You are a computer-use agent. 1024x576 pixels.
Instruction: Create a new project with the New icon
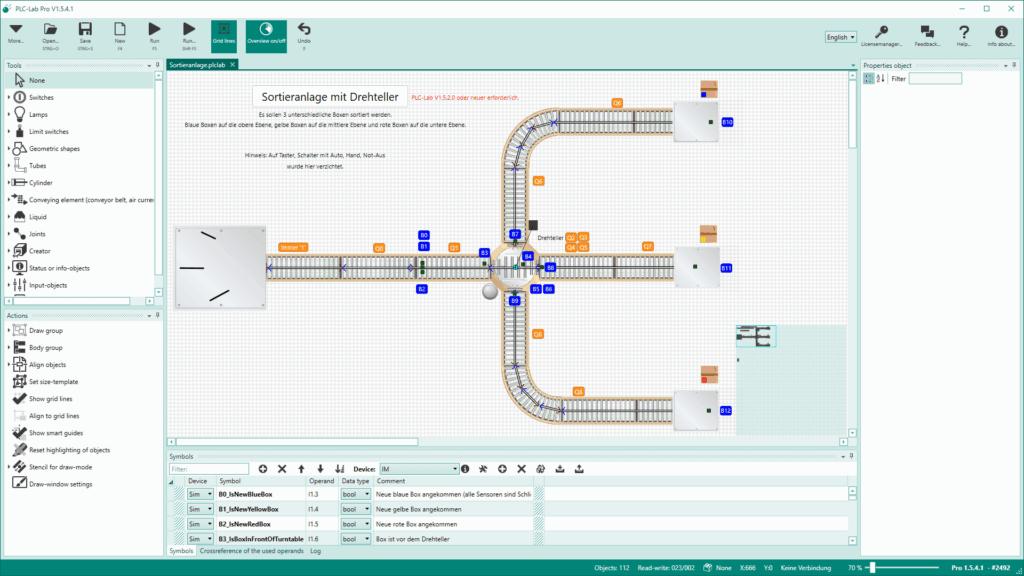pos(120,35)
